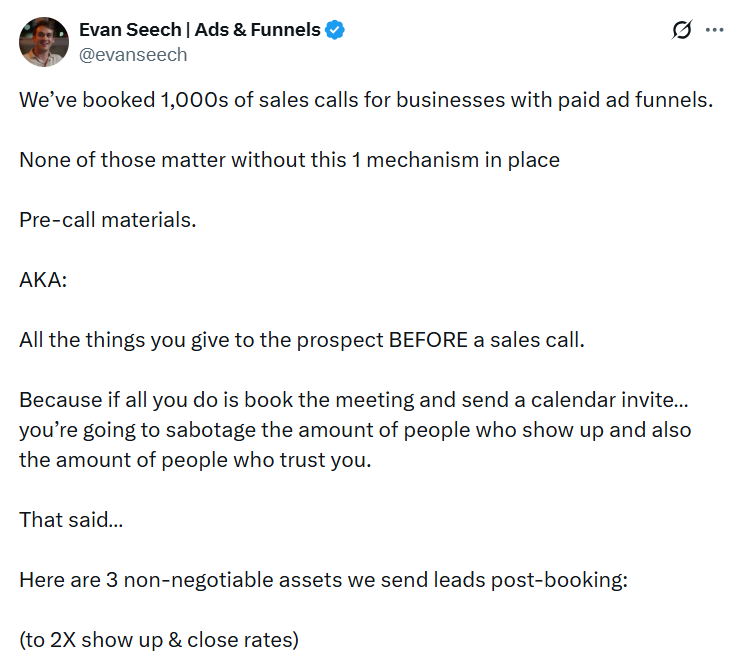Click the "None of those matter" sentence
Viewport: 745px width, 669px height.
tap(289, 160)
